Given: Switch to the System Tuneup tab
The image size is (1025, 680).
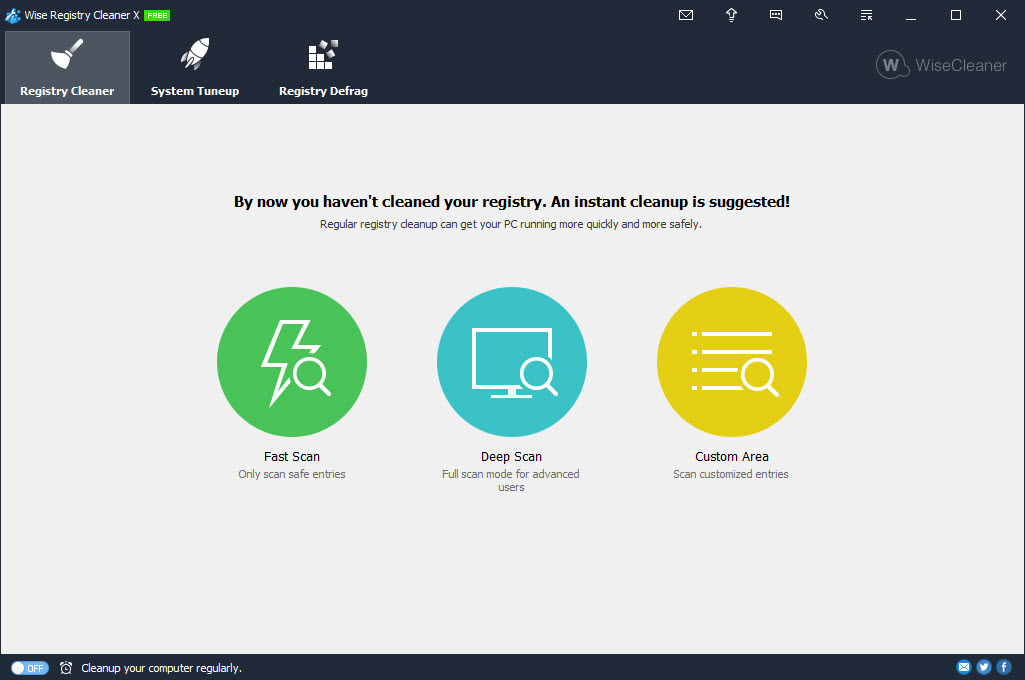Looking at the screenshot, I should (194, 65).
